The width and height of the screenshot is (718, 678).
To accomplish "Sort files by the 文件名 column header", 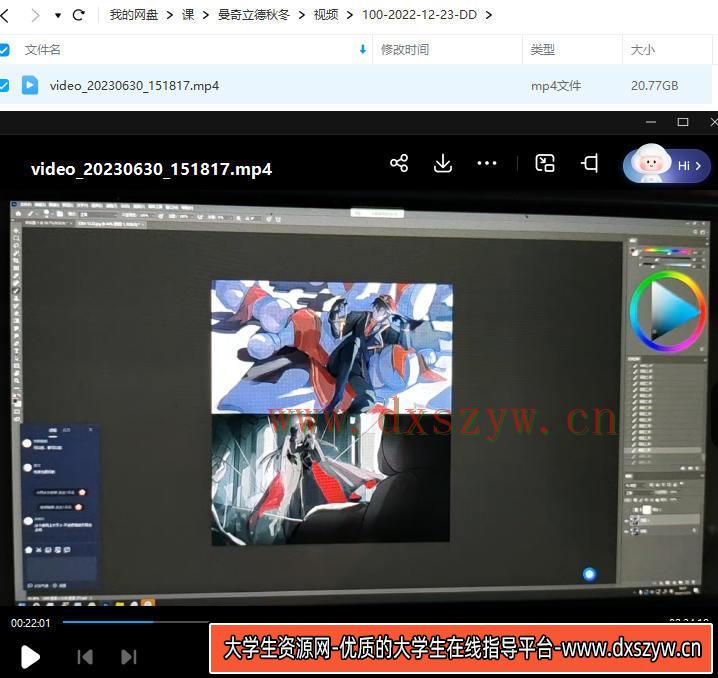I will [x=42, y=49].
